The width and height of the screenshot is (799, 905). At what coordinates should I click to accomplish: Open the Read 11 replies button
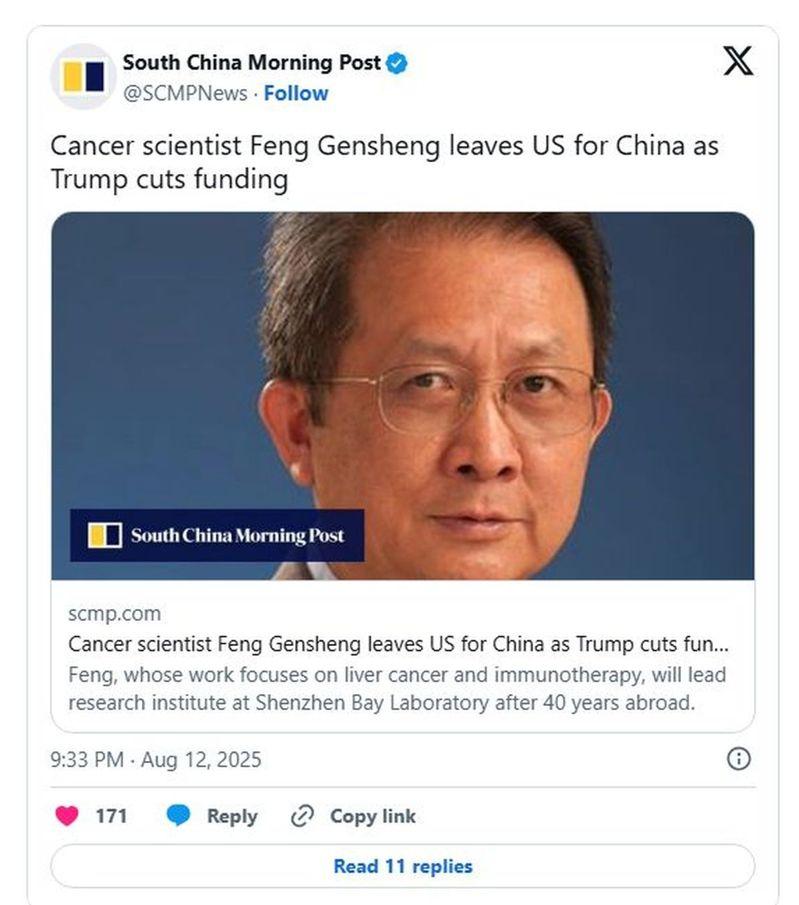403,866
